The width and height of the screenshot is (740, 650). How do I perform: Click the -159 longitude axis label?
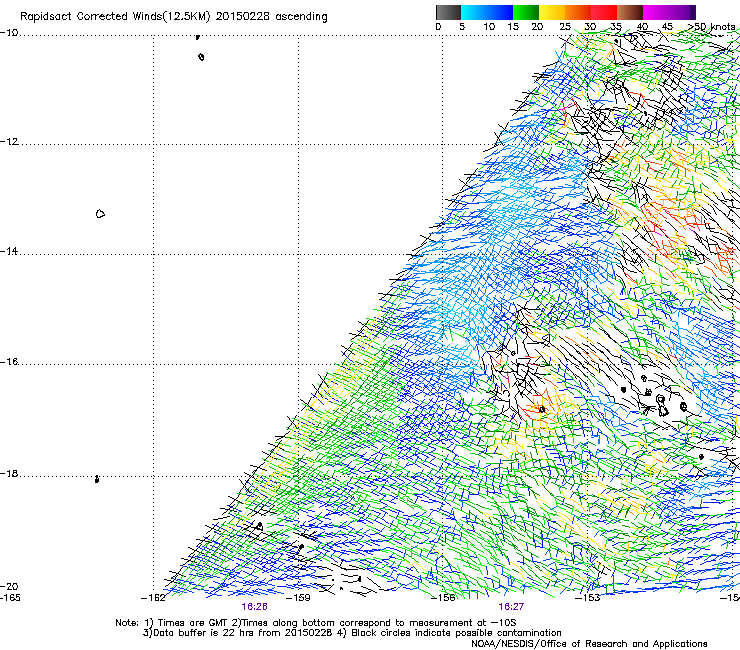tap(298, 598)
